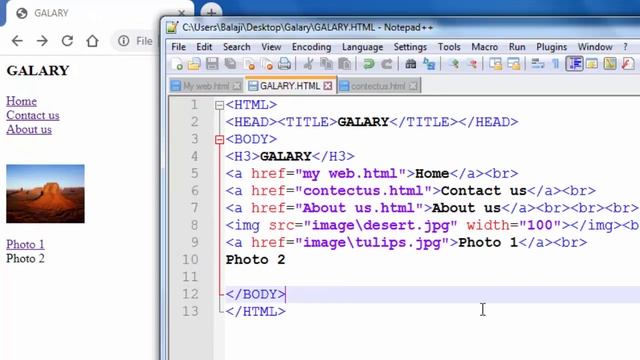Close current document toolbar icon
The image size is (640, 360).
(x=249, y=64)
